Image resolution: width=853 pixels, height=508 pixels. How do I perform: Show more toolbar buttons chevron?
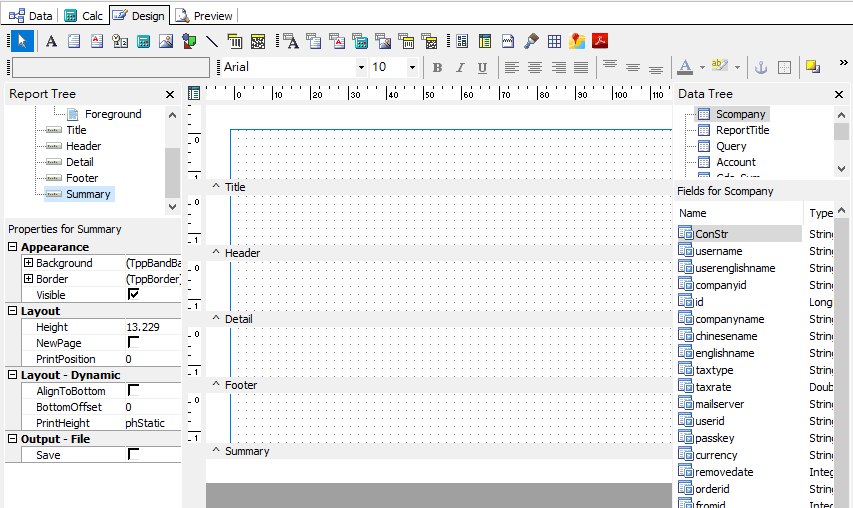point(844,63)
